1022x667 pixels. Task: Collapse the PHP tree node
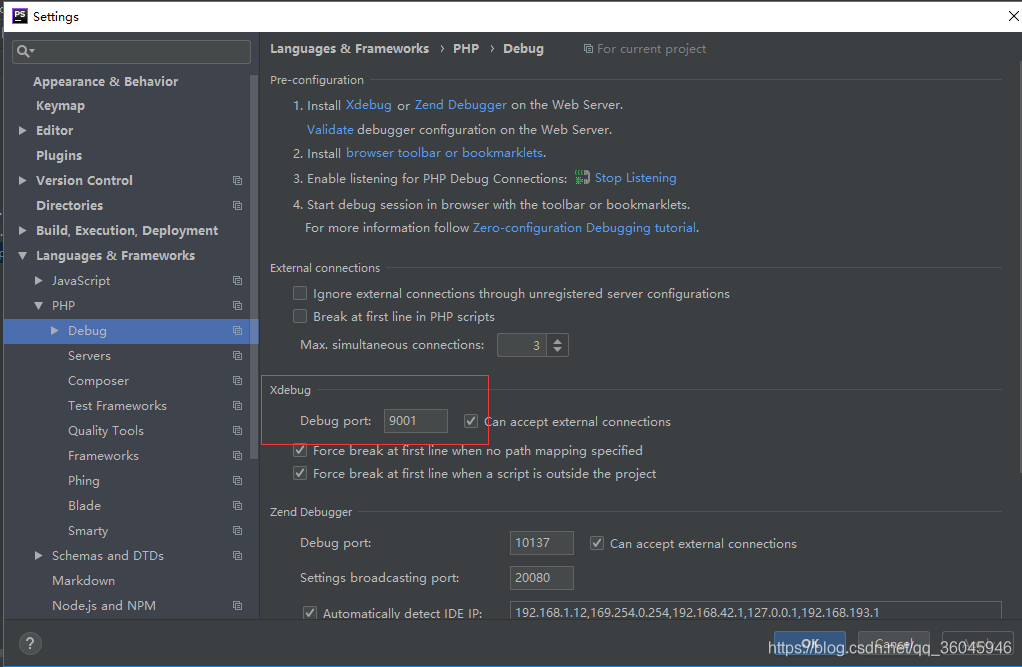[37, 306]
